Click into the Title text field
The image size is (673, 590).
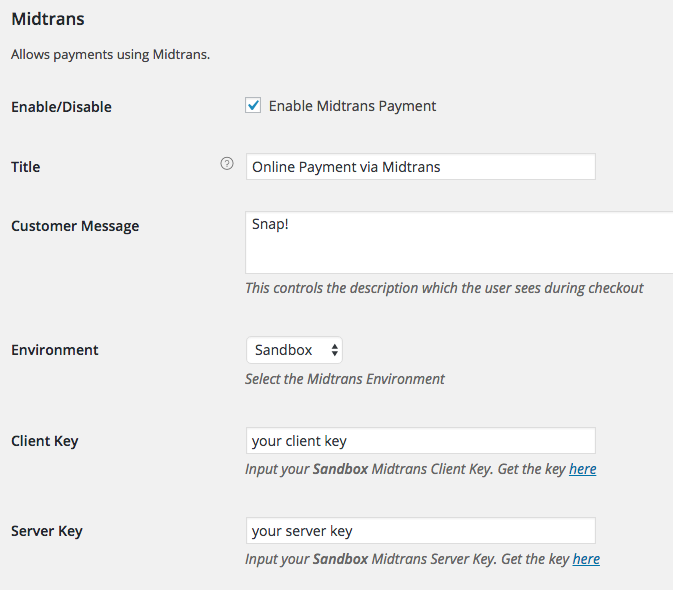pyautogui.click(x=420, y=167)
